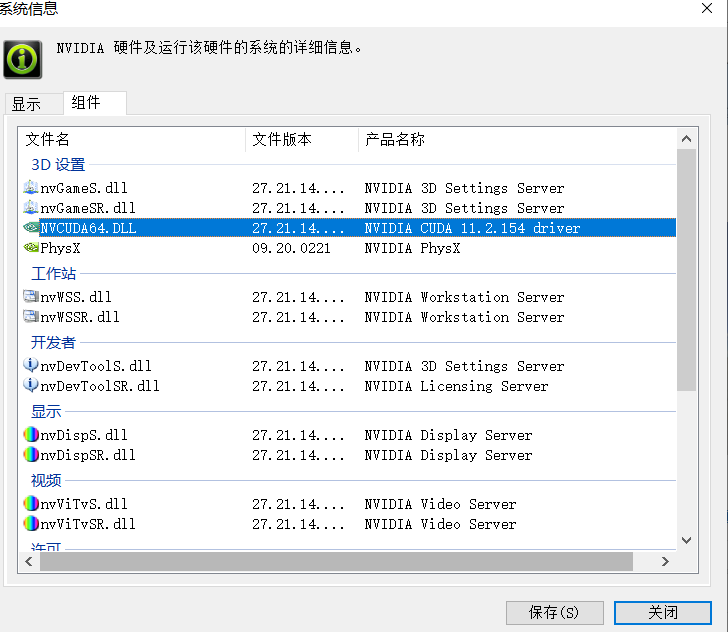Click the workstation icon beside nvWSSR.dll
Viewport: 728px width, 632px height.
pos(31,316)
